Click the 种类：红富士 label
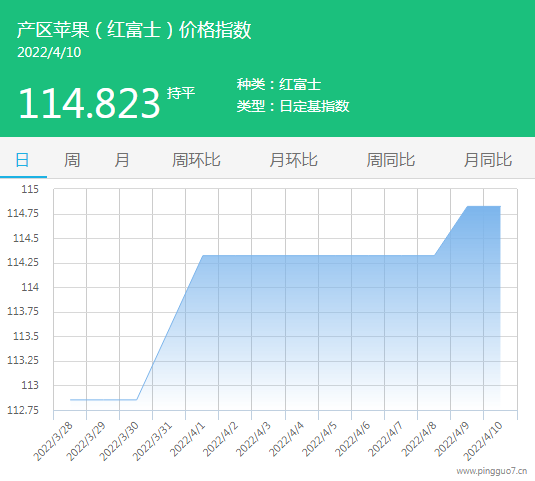The image size is (535, 481). (x=279, y=84)
